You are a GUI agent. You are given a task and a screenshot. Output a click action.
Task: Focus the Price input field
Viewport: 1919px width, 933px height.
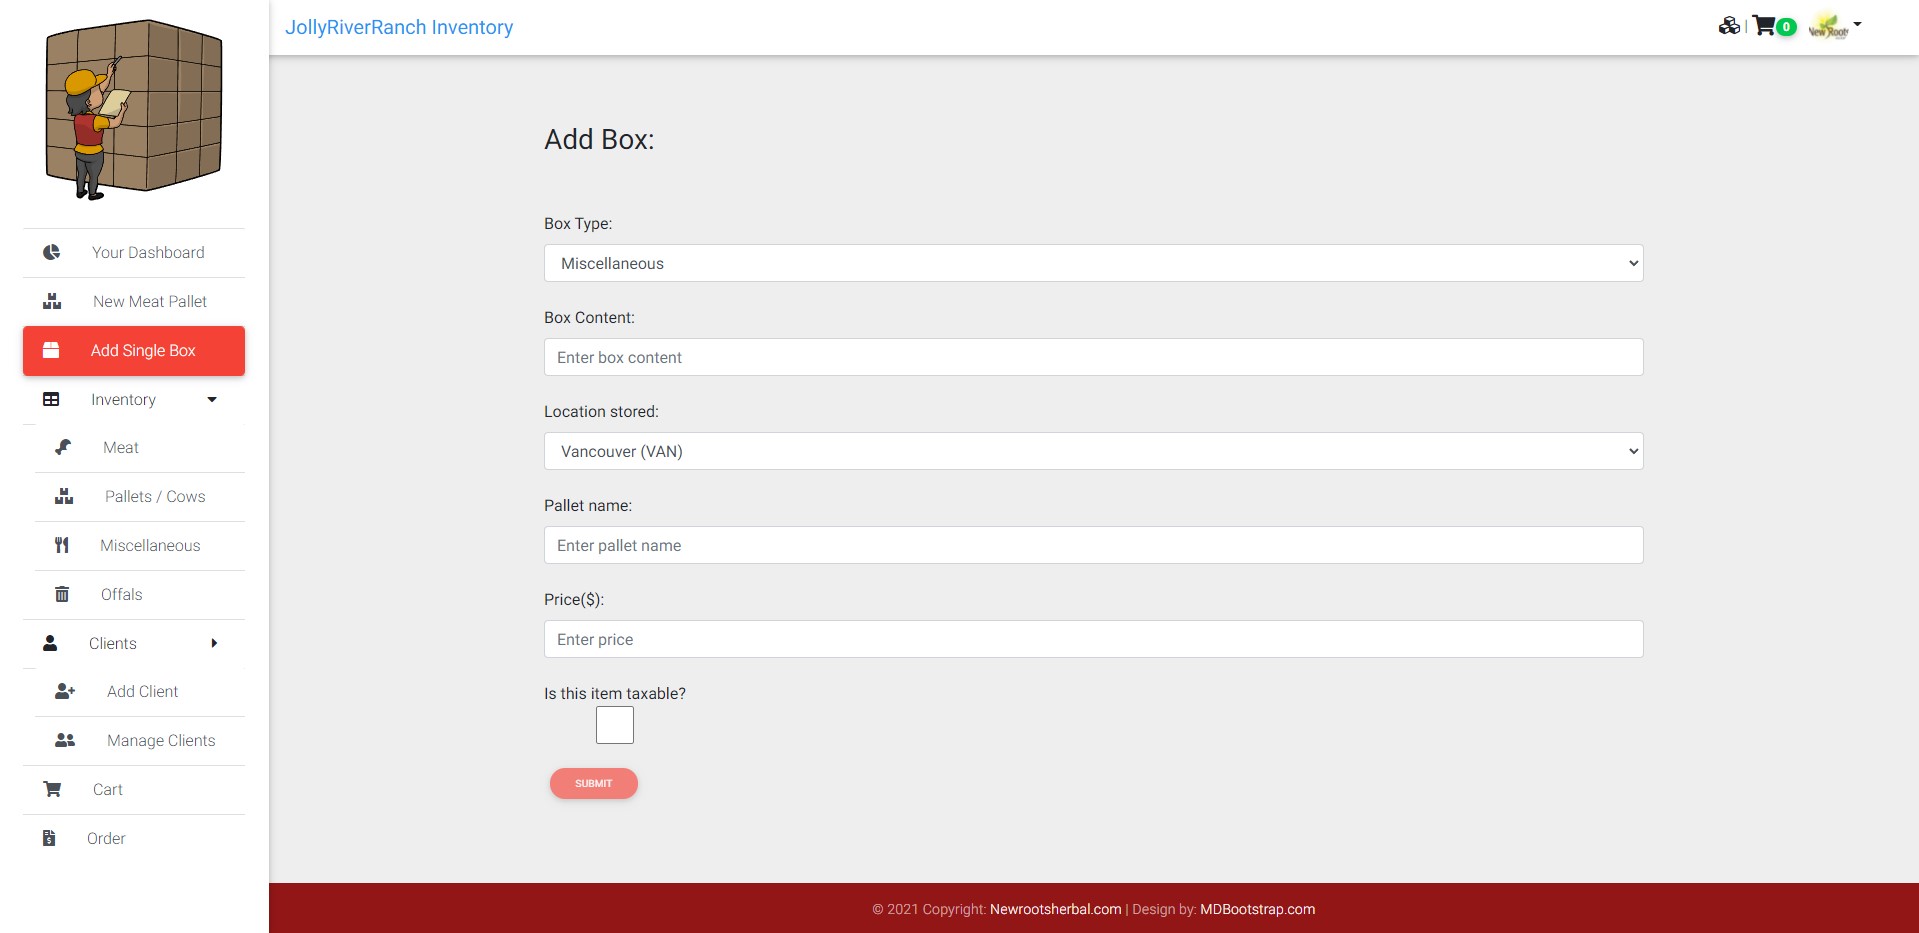click(1093, 639)
